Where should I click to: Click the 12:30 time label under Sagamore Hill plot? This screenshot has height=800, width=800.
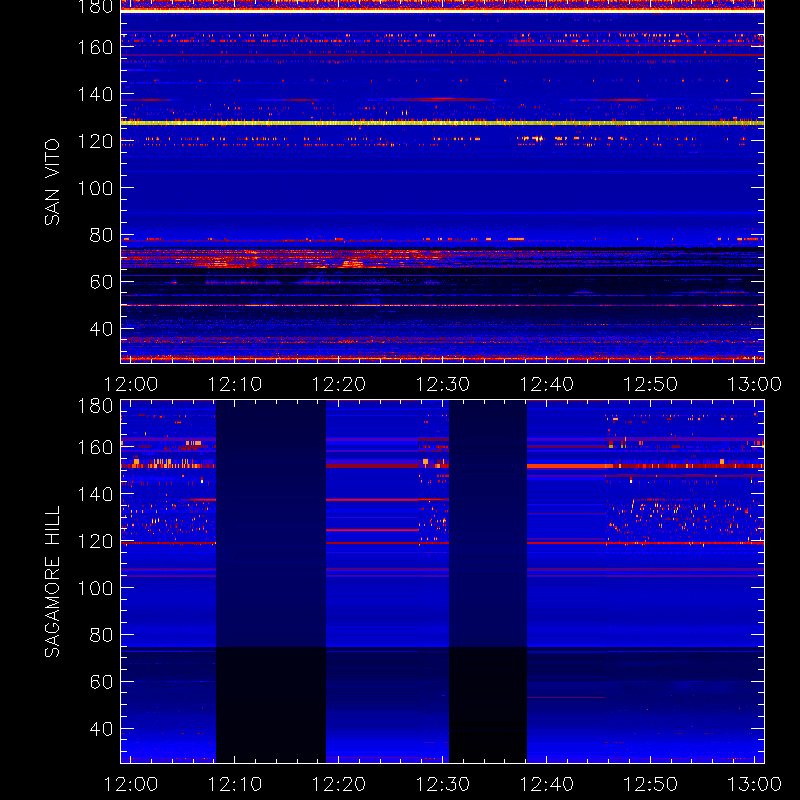click(443, 784)
